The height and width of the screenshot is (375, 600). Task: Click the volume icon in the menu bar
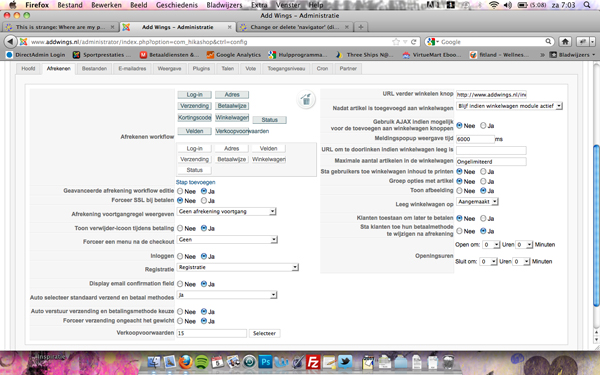[508, 5]
